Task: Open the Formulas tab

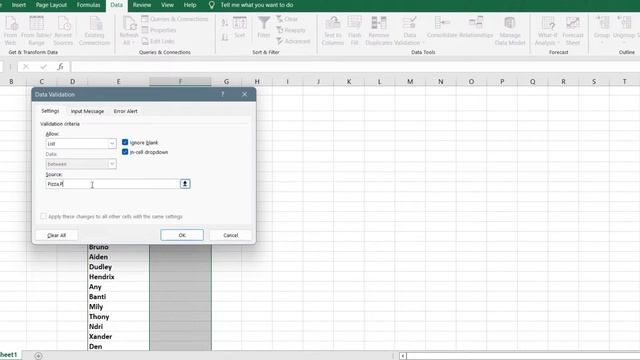Action: pos(88,5)
